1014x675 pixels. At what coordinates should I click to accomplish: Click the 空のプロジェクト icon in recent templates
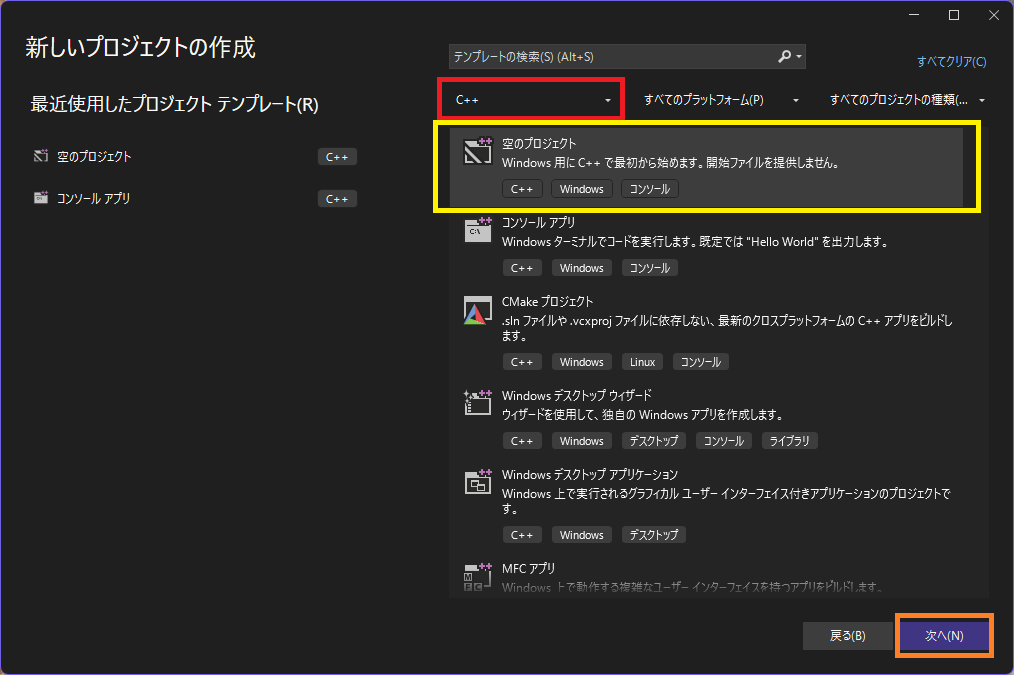[41, 155]
